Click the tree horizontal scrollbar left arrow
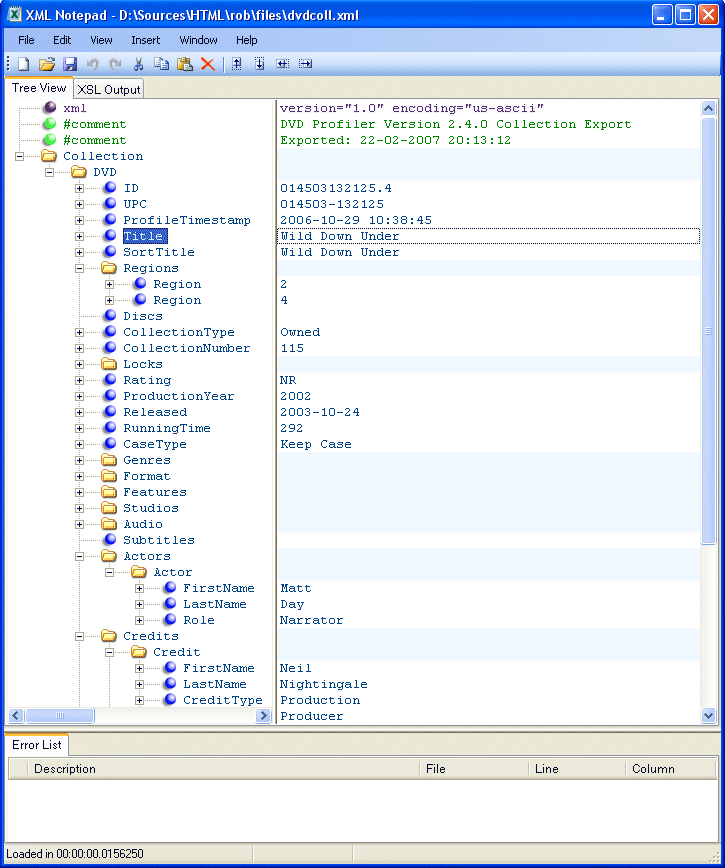Image resolution: width=725 pixels, height=868 pixels. pos(15,715)
